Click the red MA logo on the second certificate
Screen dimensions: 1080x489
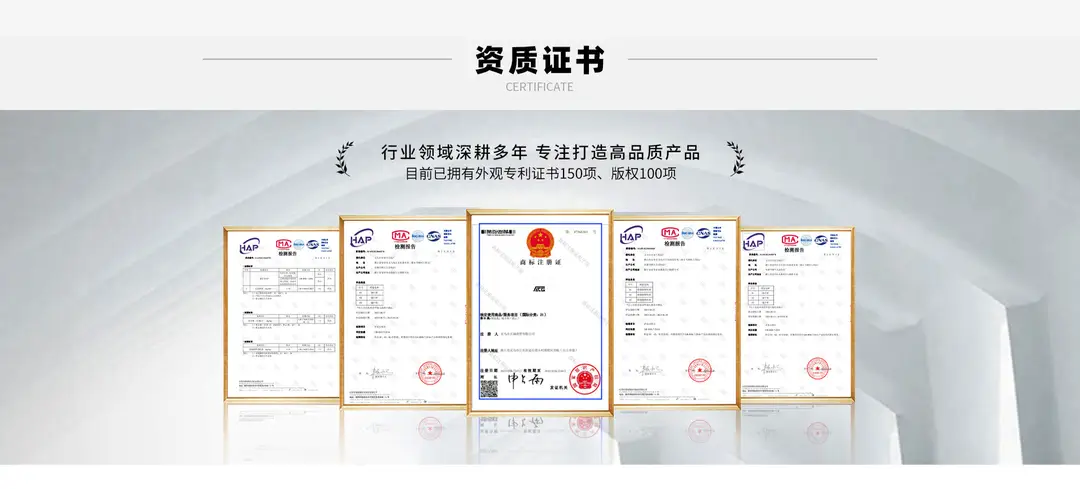point(400,236)
